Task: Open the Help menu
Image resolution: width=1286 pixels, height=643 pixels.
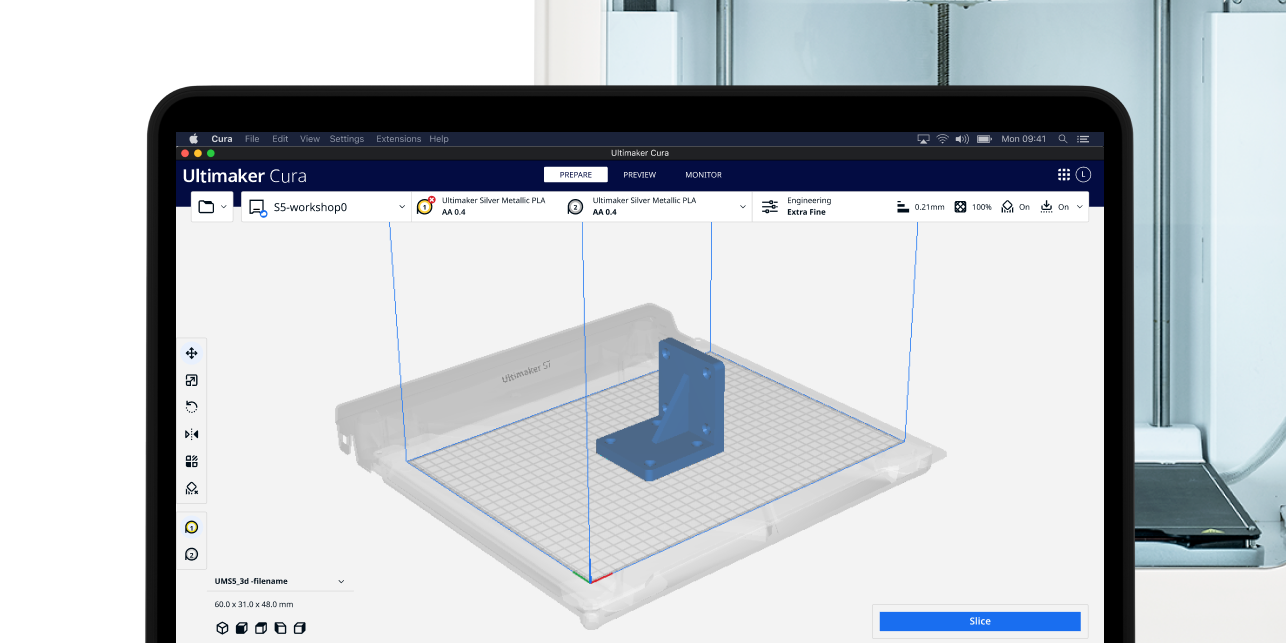Action: pos(439,139)
